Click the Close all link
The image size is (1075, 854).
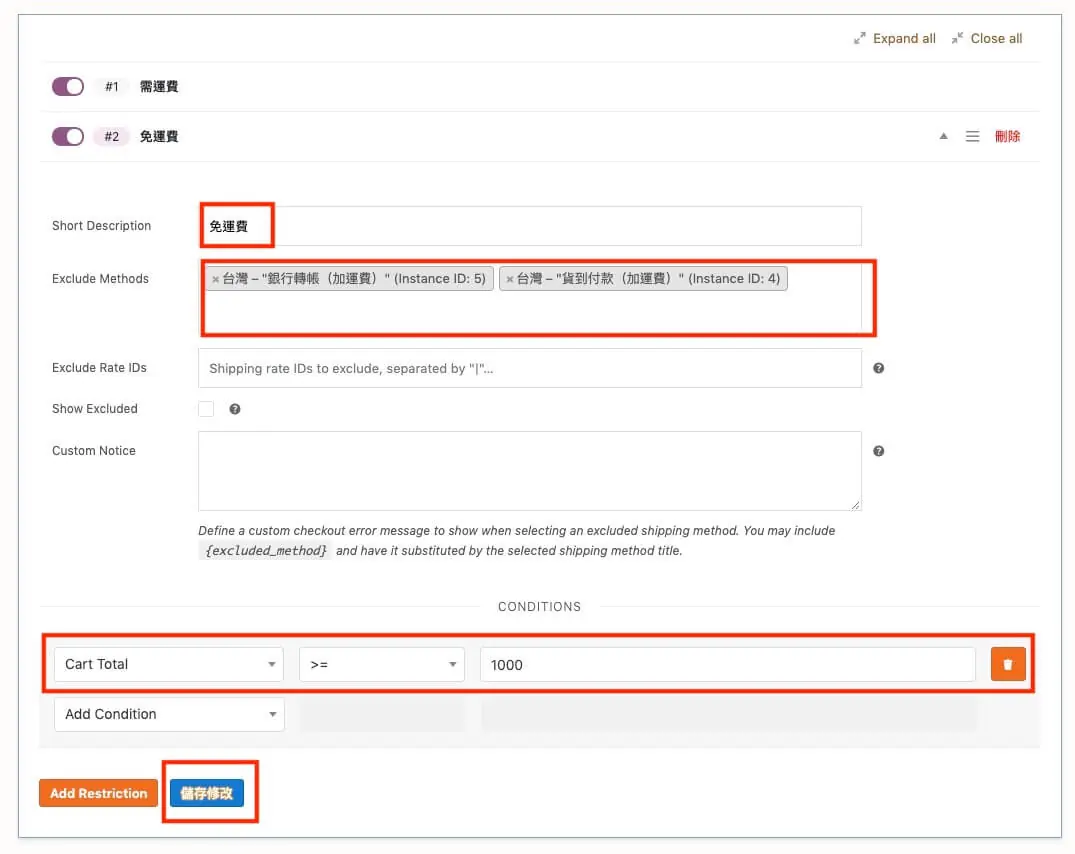pos(987,38)
